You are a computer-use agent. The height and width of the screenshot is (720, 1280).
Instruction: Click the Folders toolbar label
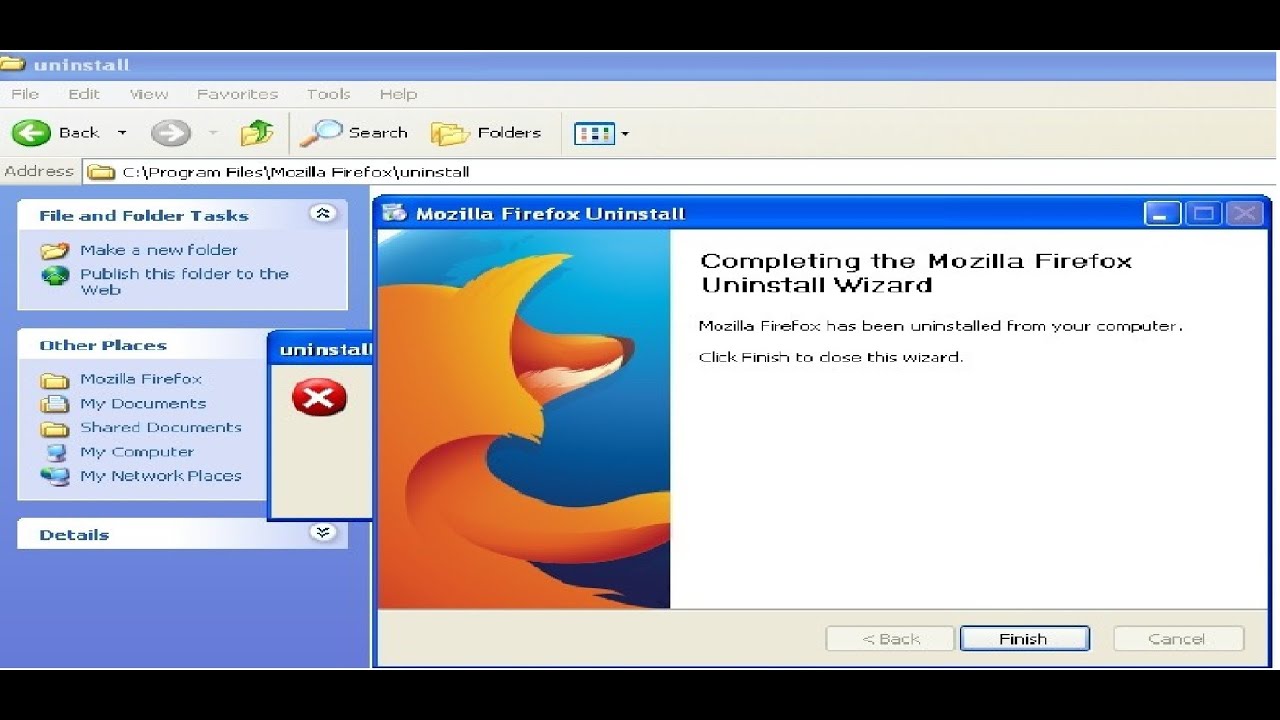click(509, 133)
